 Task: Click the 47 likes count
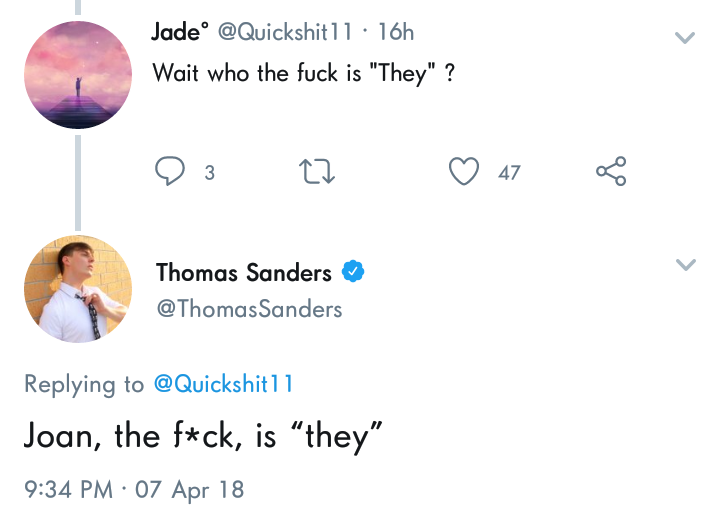[x=509, y=173]
